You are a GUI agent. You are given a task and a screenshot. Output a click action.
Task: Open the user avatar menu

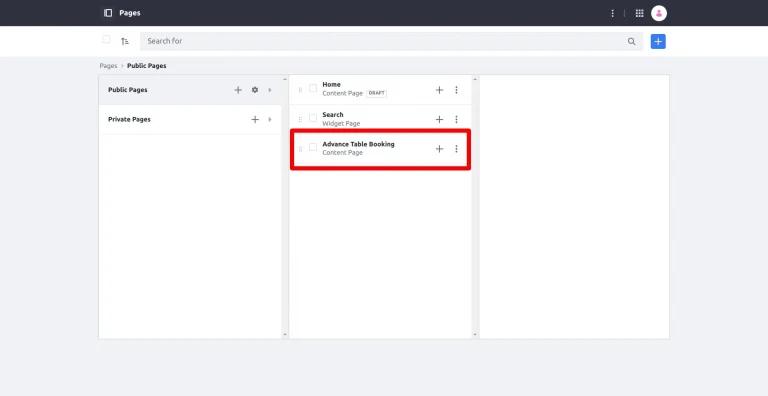click(x=659, y=13)
